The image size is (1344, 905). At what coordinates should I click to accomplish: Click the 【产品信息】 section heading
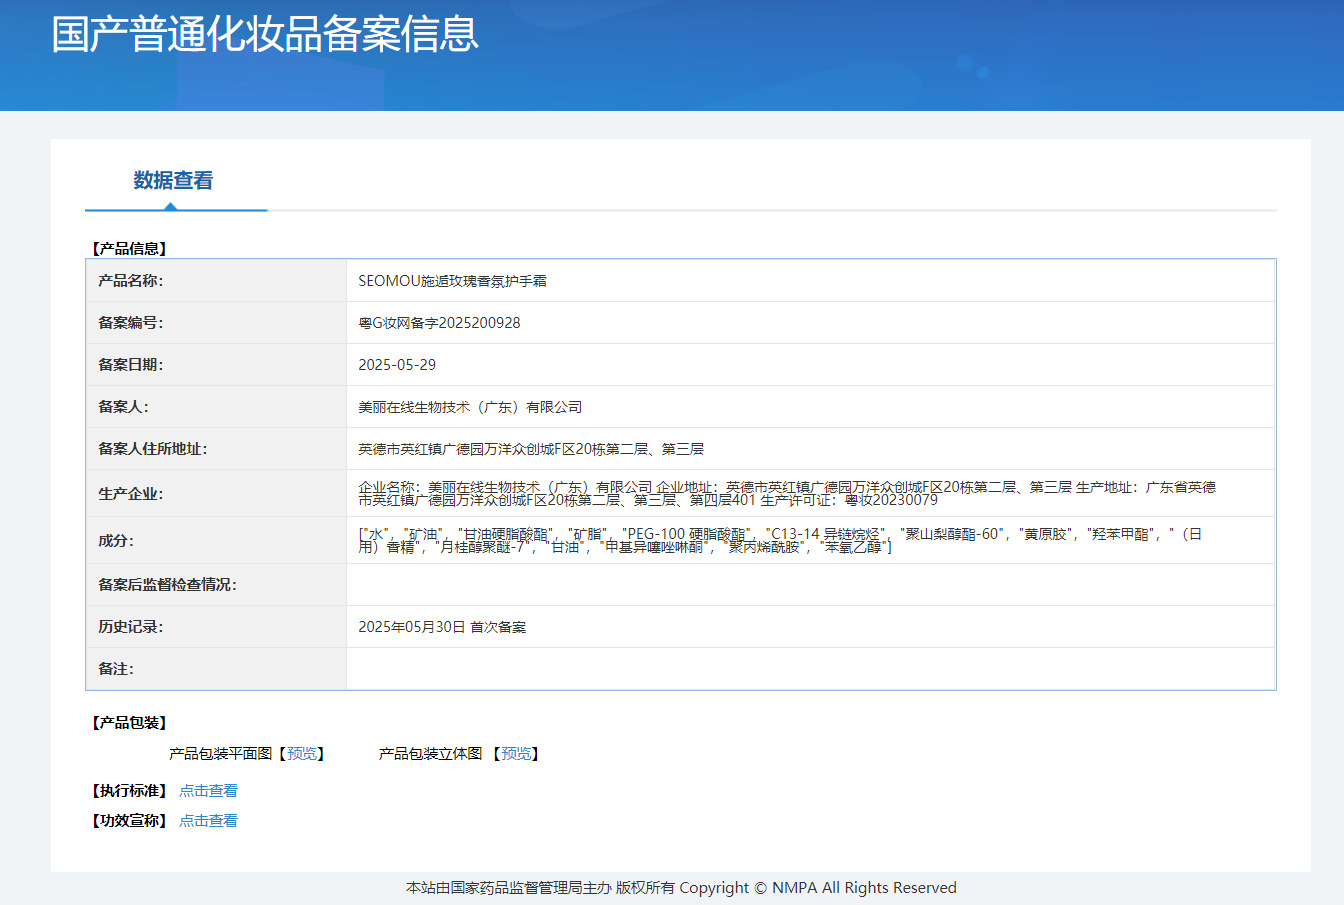point(129,248)
